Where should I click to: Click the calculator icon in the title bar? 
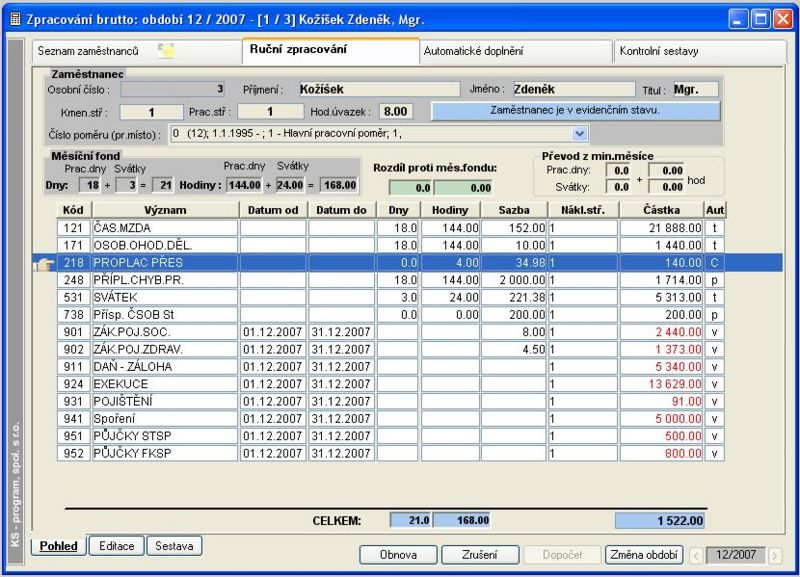(x=15, y=19)
